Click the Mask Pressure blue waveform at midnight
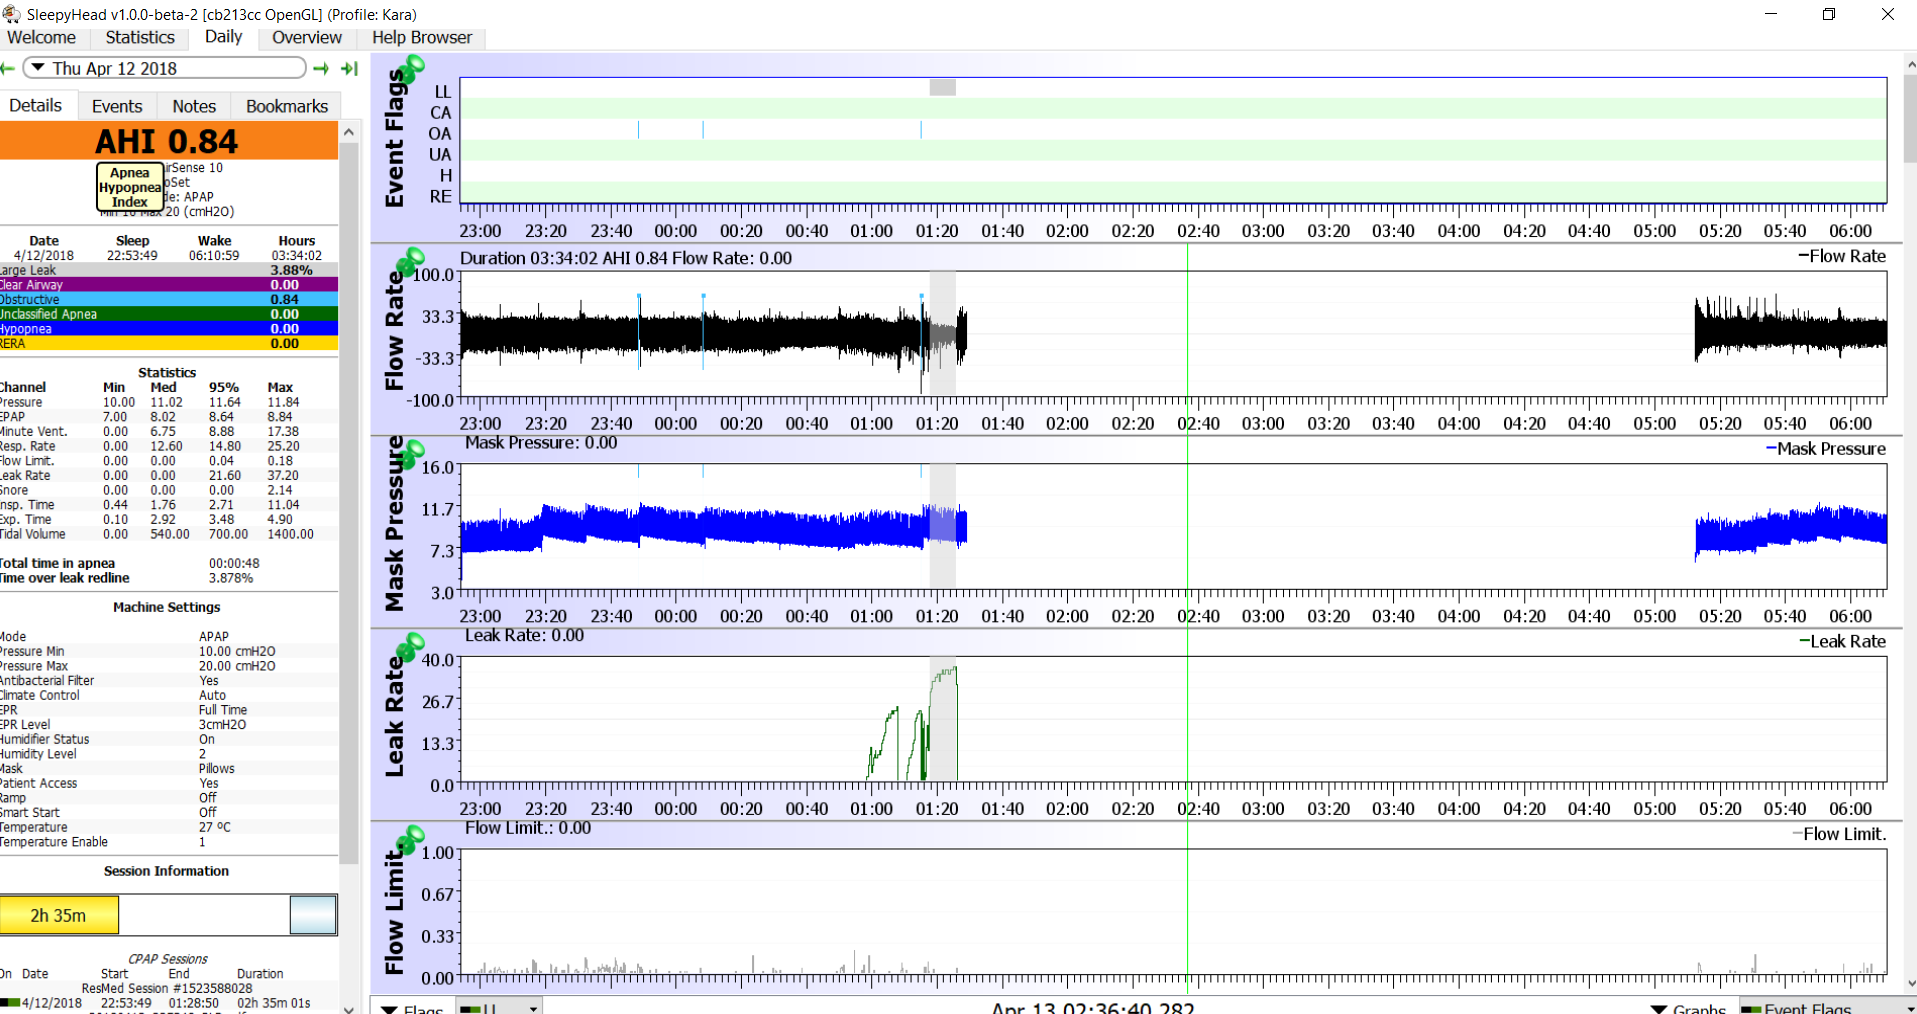Image resolution: width=1917 pixels, height=1014 pixels. click(676, 527)
